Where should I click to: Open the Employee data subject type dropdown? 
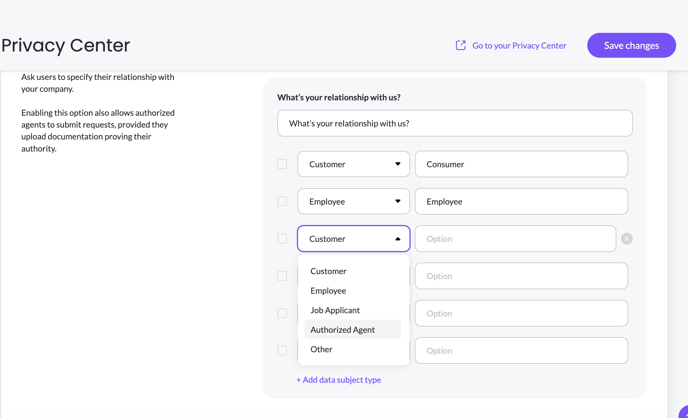point(353,201)
